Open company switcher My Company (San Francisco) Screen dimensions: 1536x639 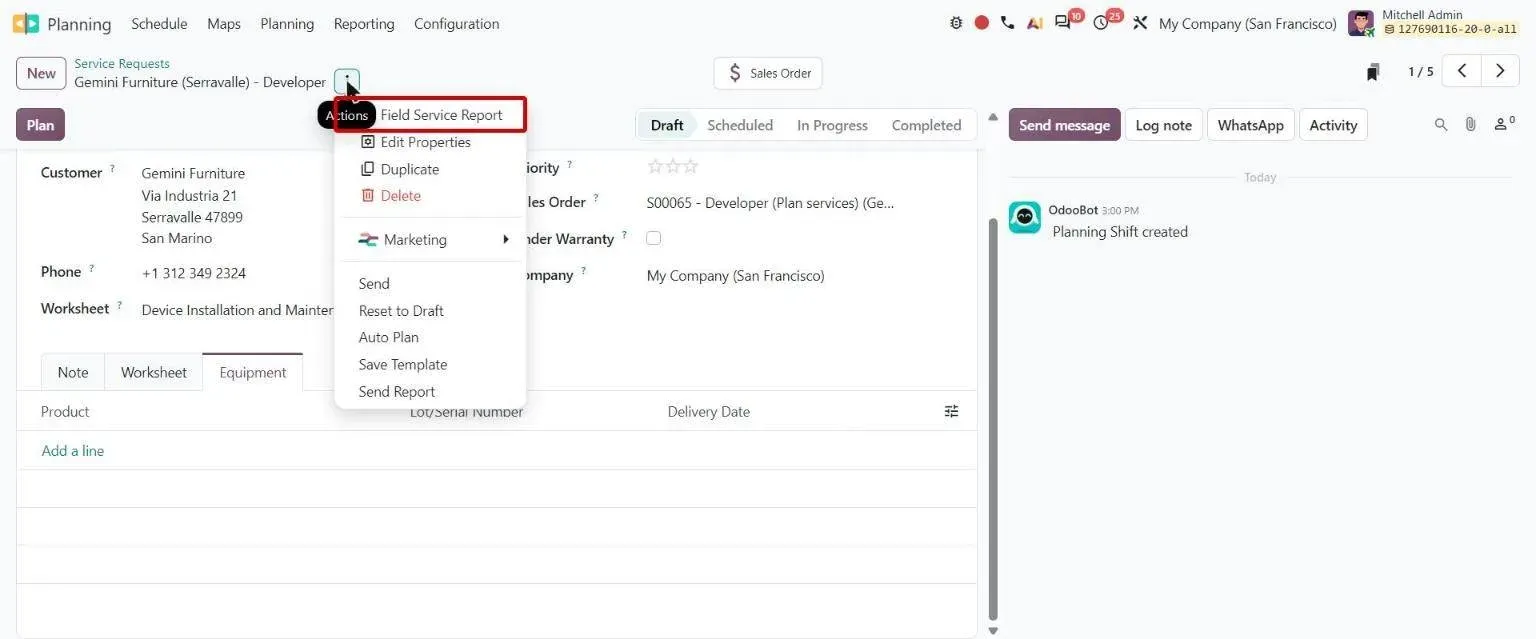pyautogui.click(x=1247, y=23)
